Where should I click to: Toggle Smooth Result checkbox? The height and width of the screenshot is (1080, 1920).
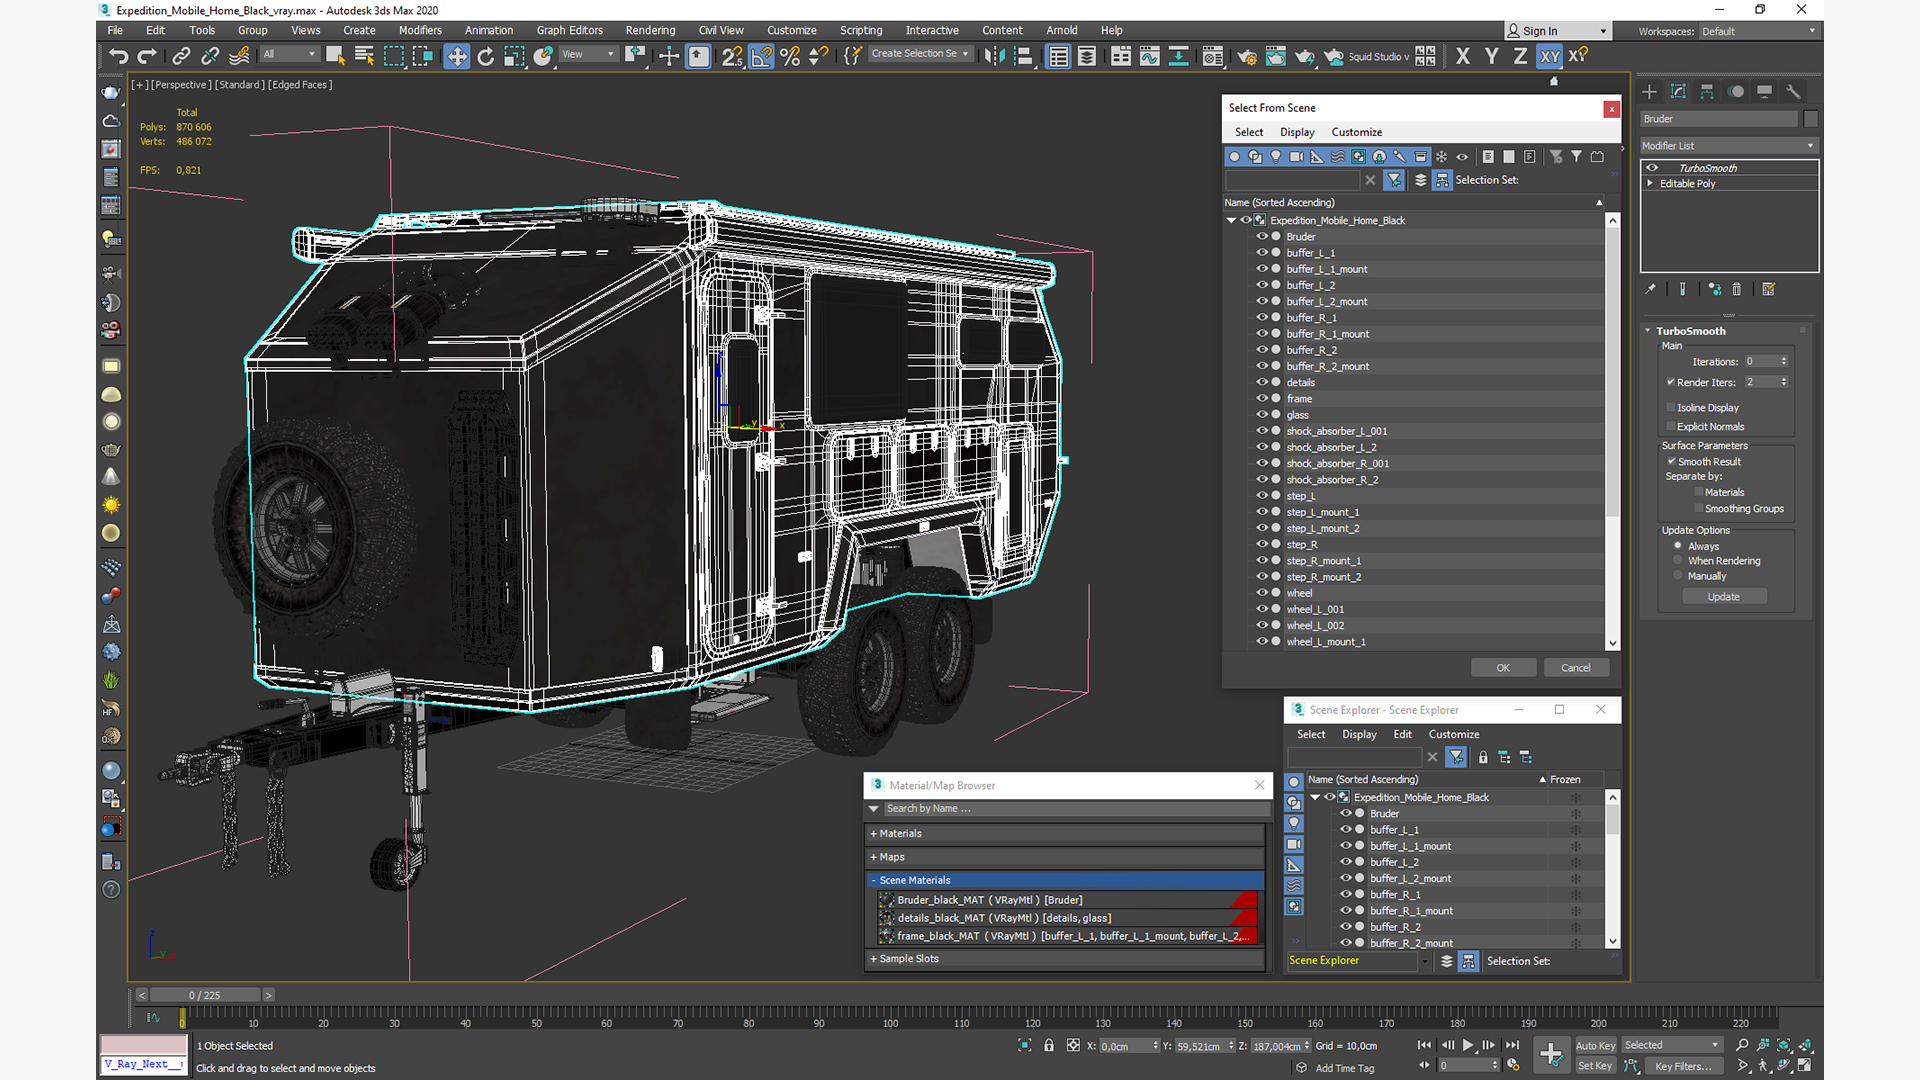pos(1671,461)
